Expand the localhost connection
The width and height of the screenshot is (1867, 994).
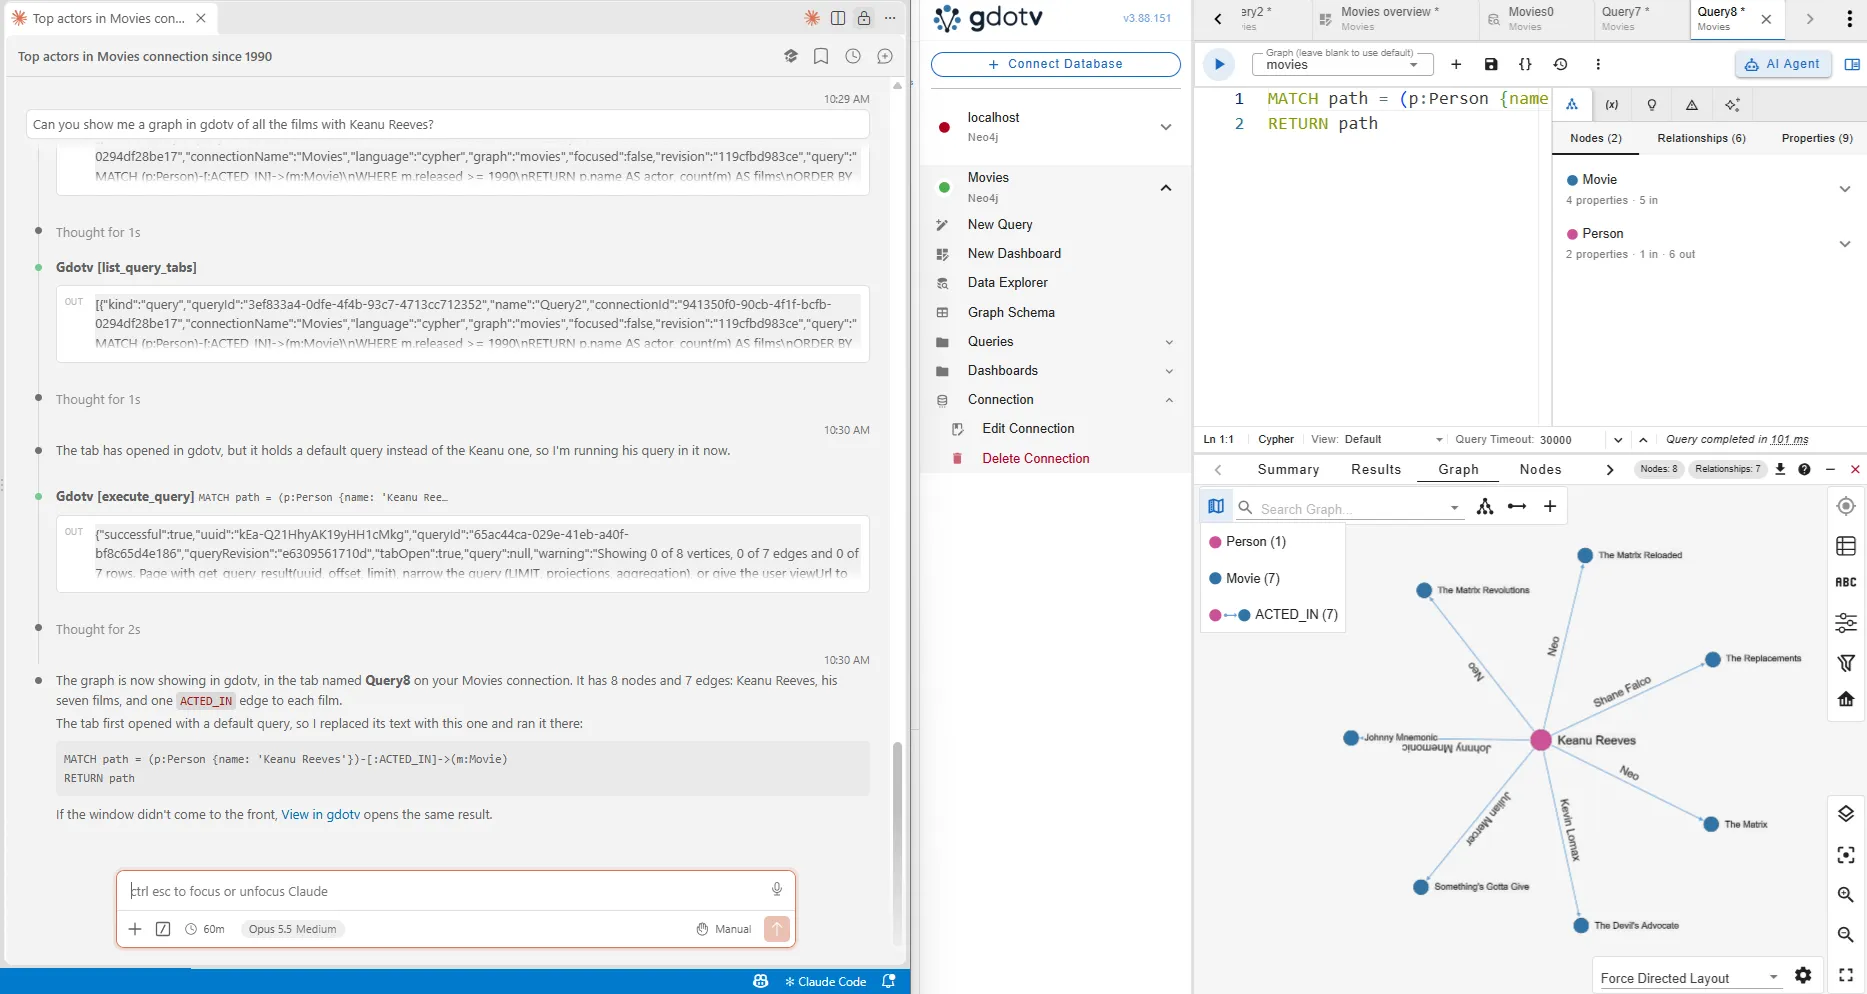click(1166, 127)
